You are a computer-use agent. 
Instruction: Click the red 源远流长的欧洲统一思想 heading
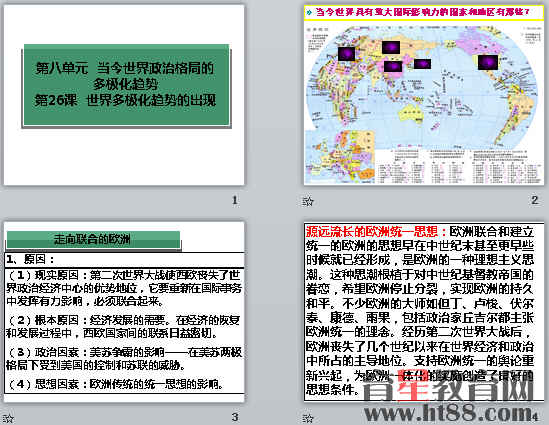point(376,232)
